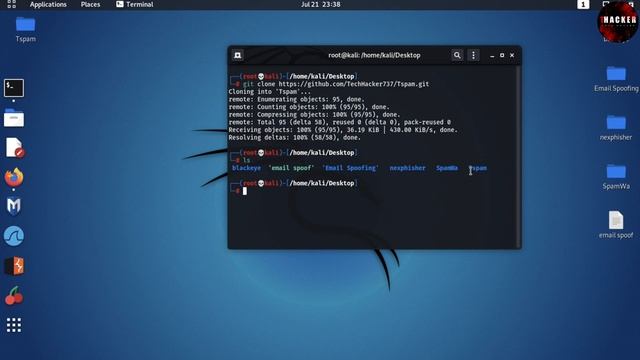Click the clock showing Jul 21 23:38
The width and height of the screenshot is (640, 360).
coord(320,4)
